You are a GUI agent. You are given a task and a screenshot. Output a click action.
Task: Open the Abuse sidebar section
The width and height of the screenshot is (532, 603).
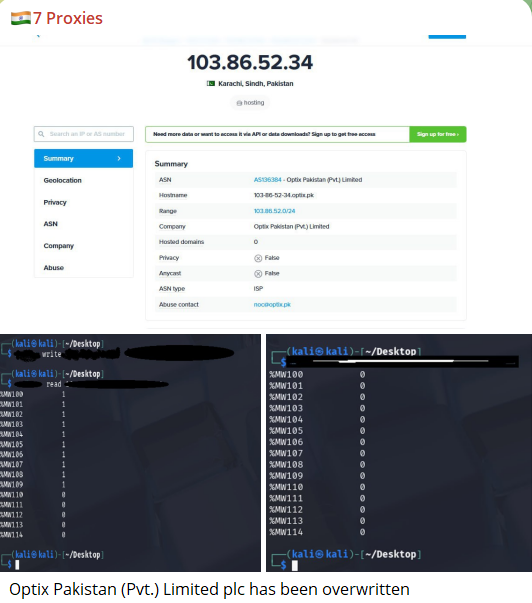[53, 268]
